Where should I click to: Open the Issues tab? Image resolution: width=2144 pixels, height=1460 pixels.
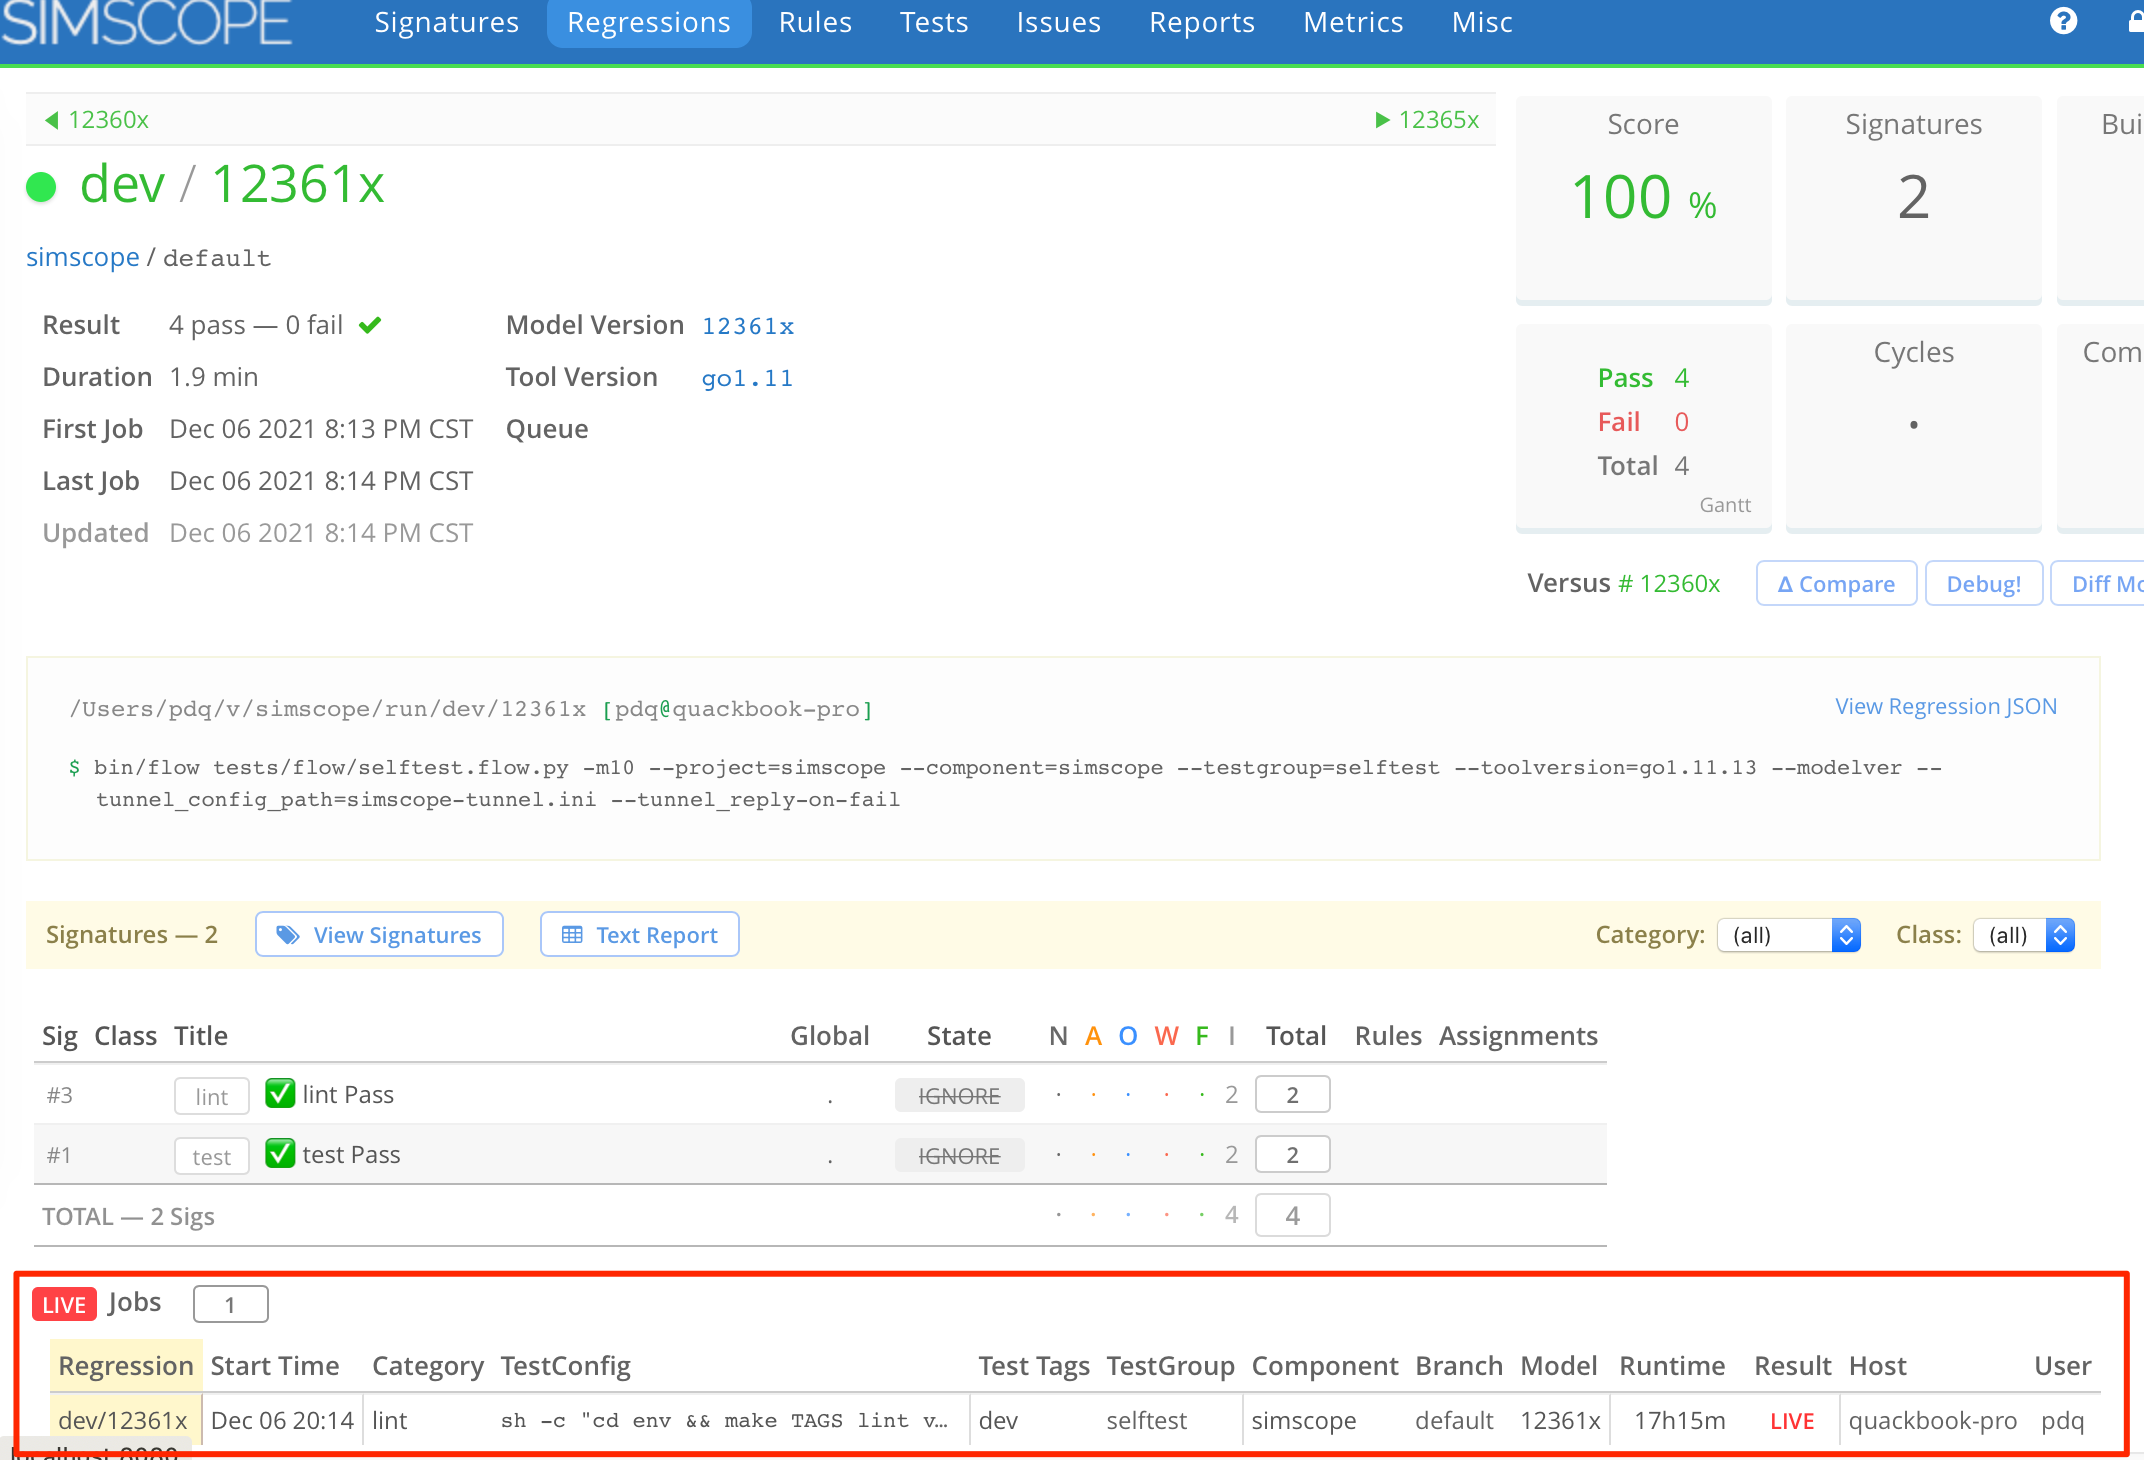1058,22
